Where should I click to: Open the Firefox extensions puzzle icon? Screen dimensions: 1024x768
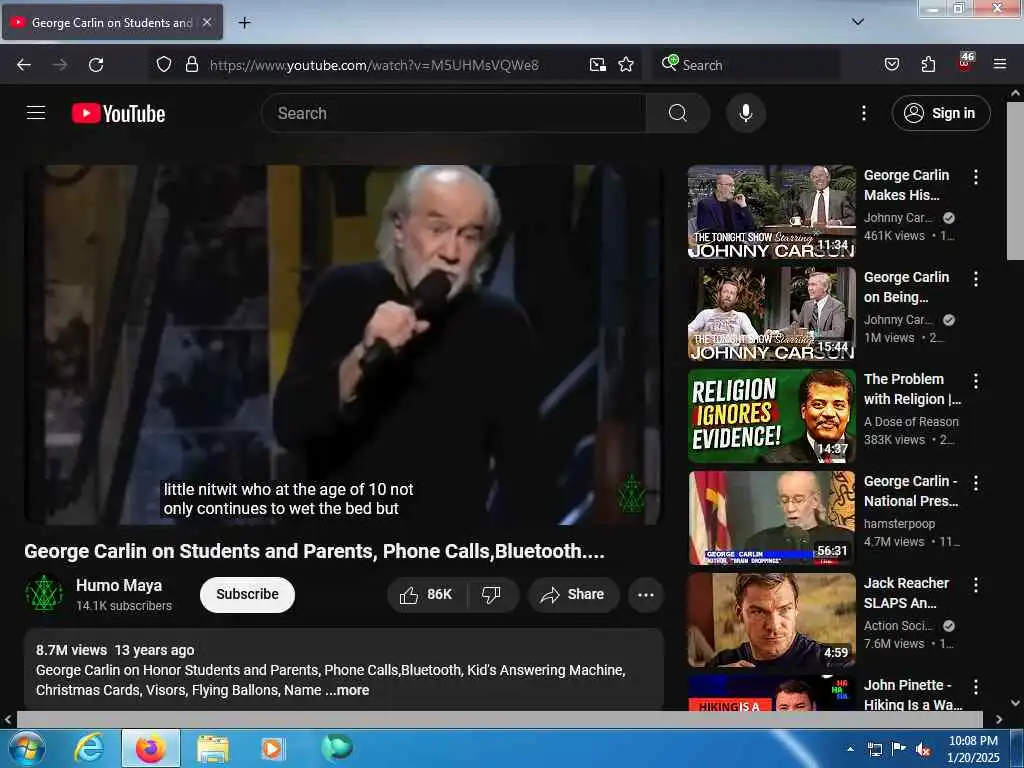coord(928,65)
